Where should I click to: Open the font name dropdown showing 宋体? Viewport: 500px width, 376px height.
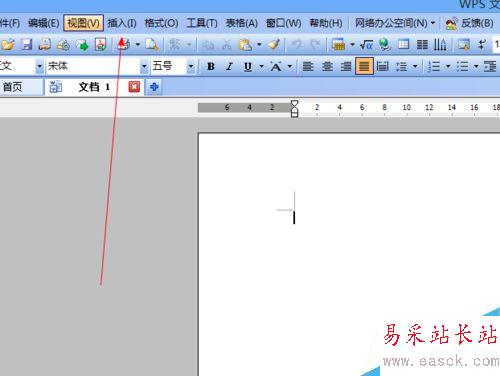(144, 66)
